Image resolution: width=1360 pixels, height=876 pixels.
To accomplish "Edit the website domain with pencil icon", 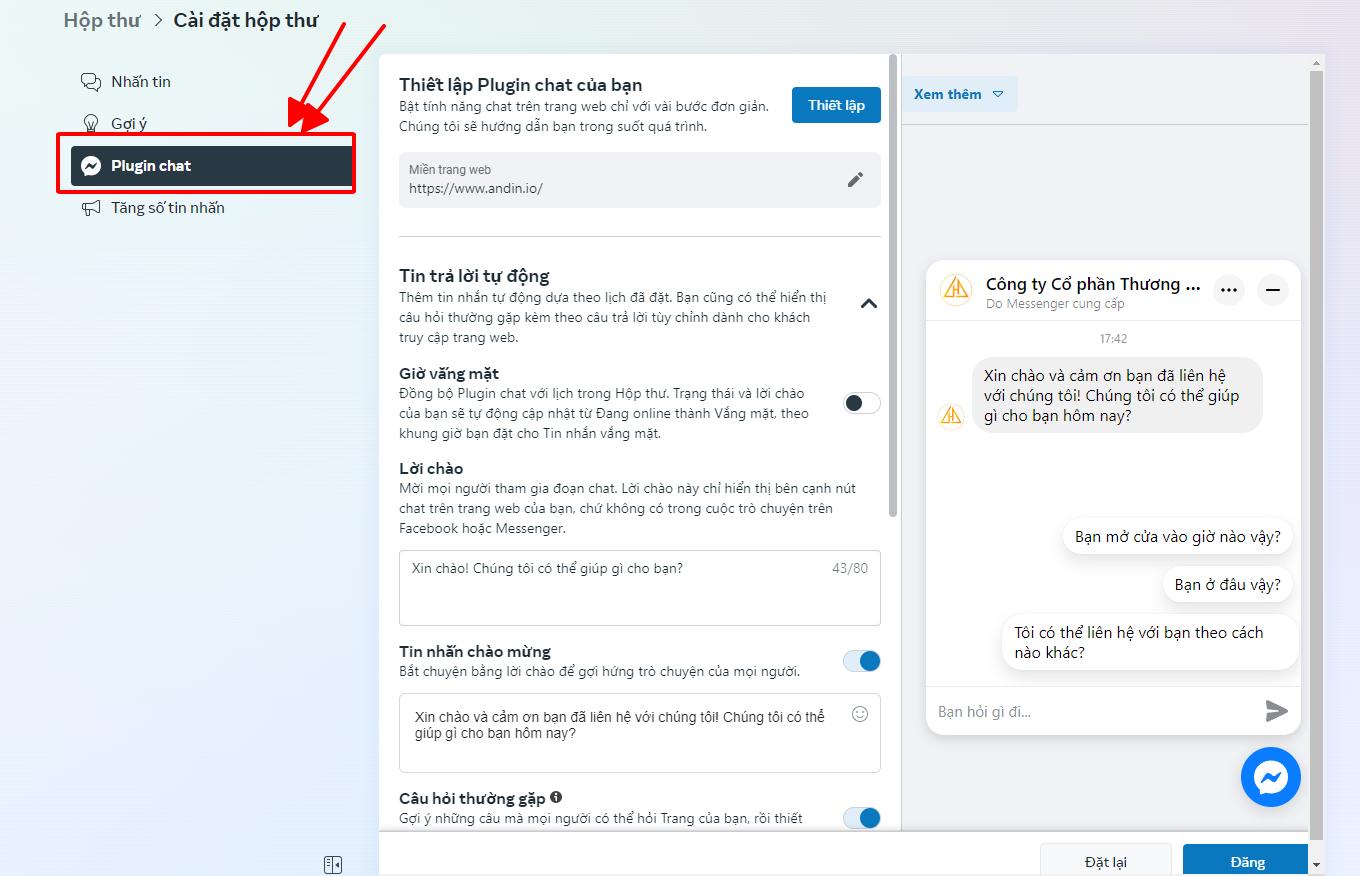I will pos(856,179).
